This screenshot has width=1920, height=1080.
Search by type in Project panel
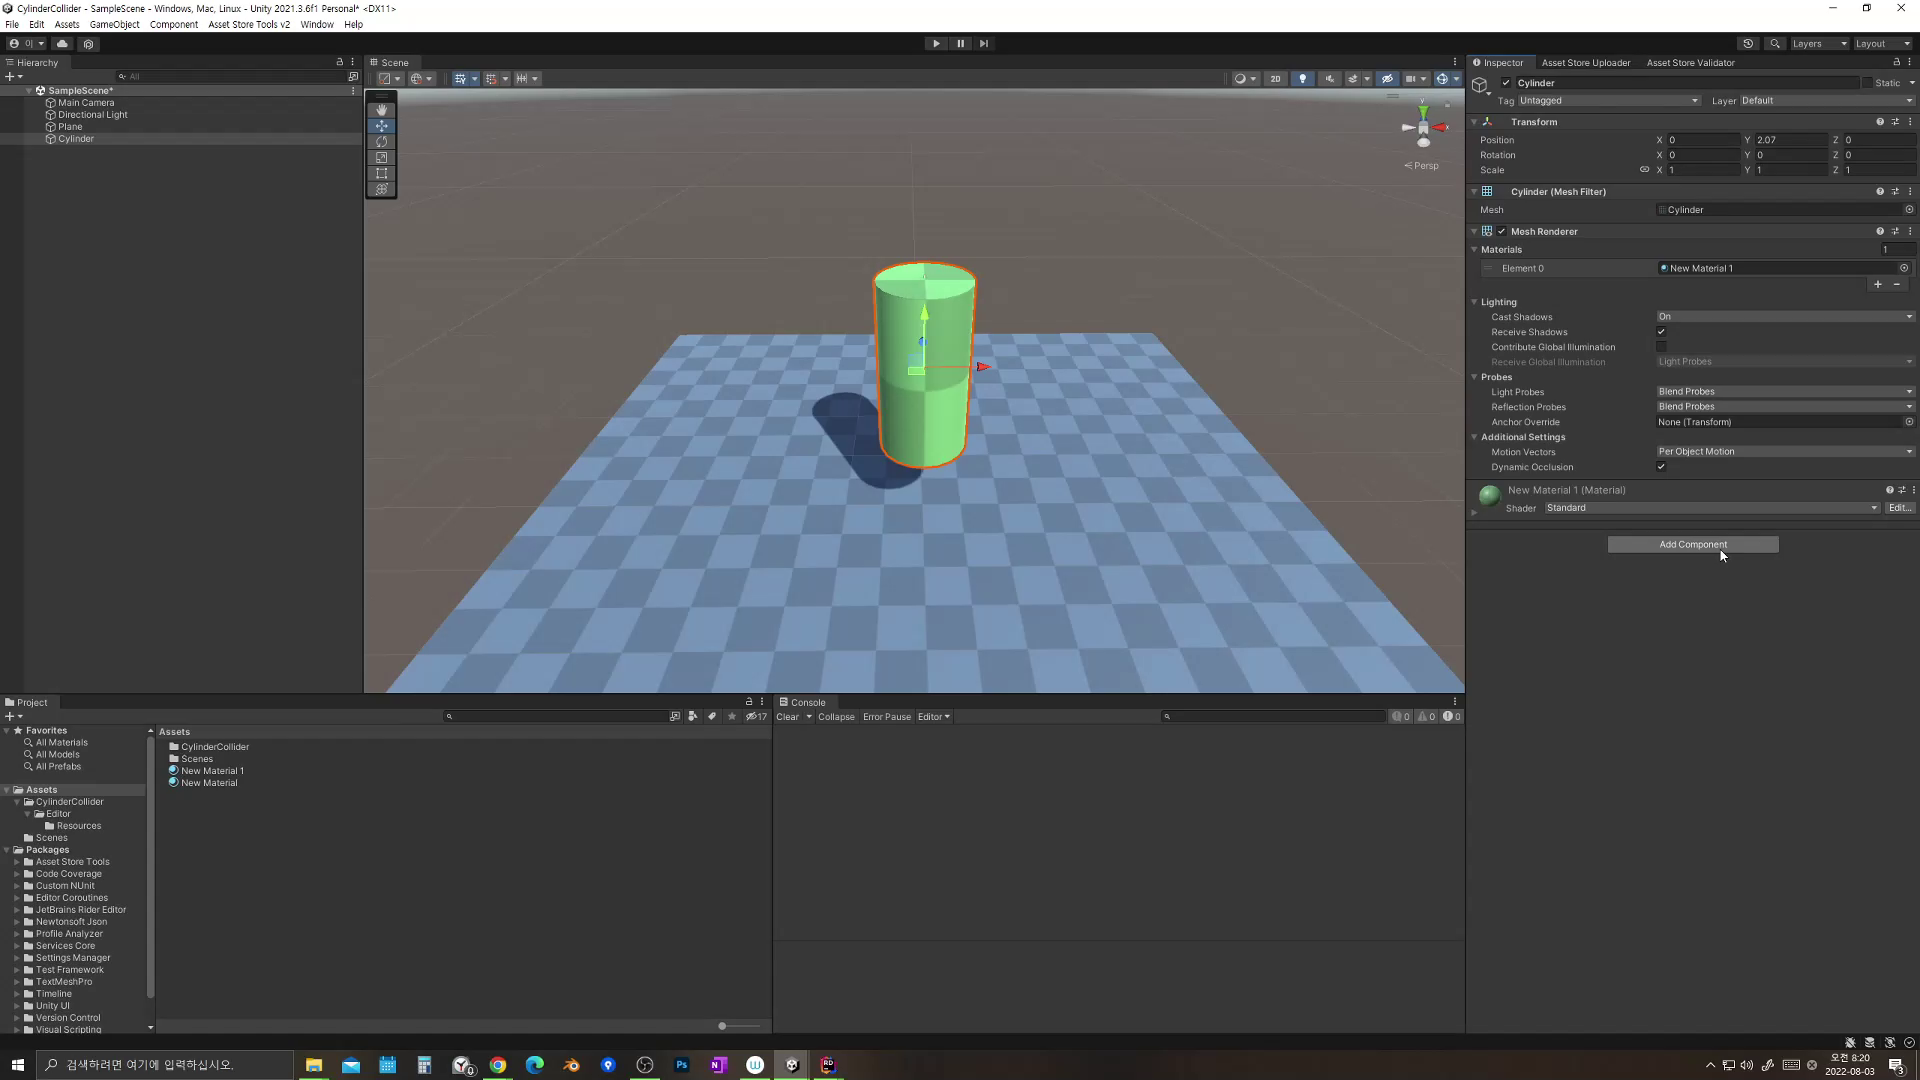[692, 717]
